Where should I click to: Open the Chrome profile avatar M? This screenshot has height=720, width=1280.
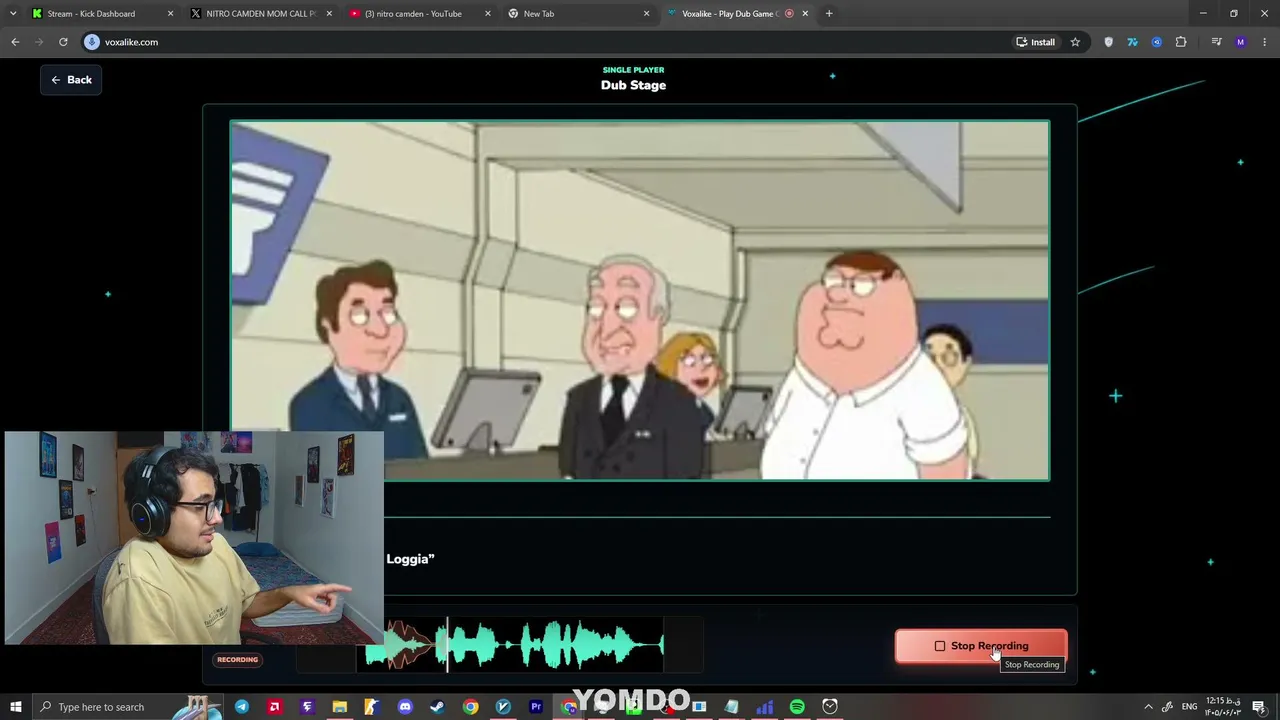click(x=1241, y=42)
